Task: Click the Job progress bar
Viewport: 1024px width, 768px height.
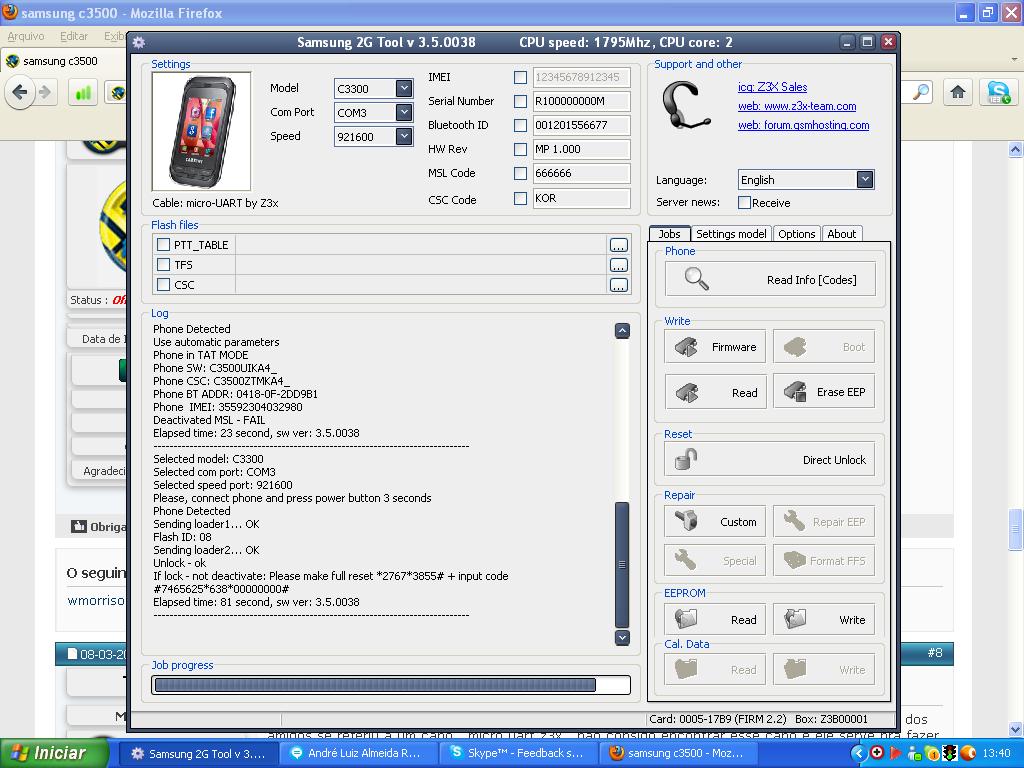Action: click(x=391, y=684)
